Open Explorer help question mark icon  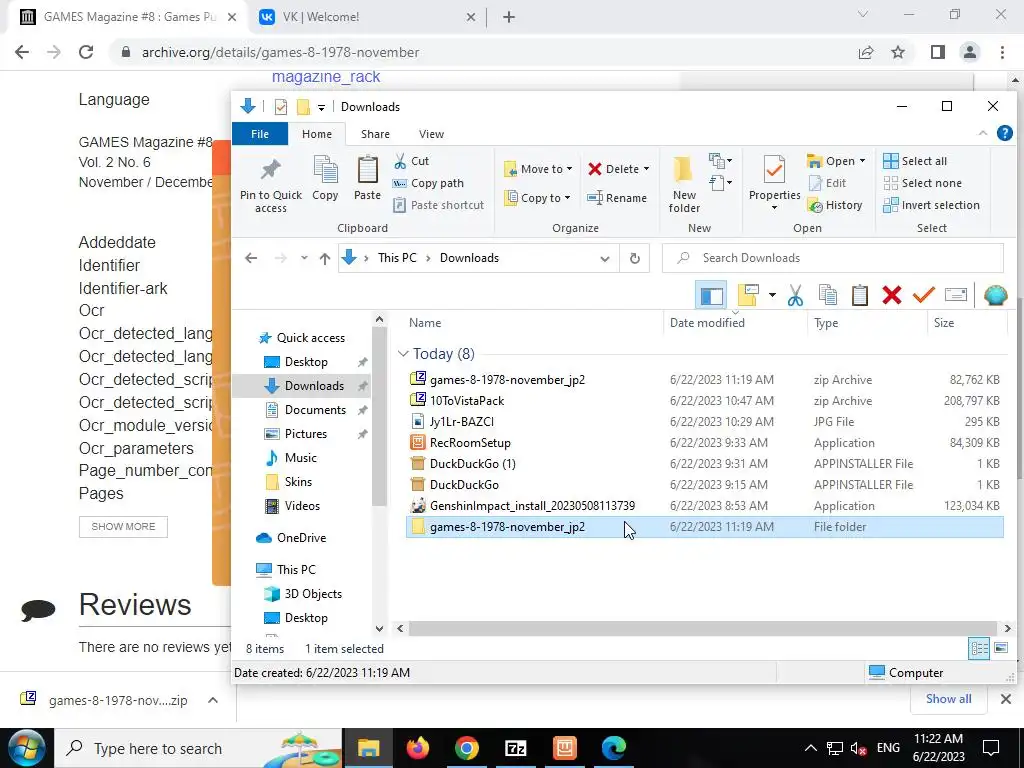pyautogui.click(x=1004, y=133)
